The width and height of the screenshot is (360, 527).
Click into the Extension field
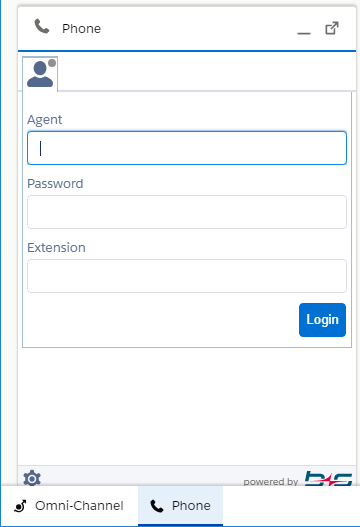pyautogui.click(x=187, y=276)
